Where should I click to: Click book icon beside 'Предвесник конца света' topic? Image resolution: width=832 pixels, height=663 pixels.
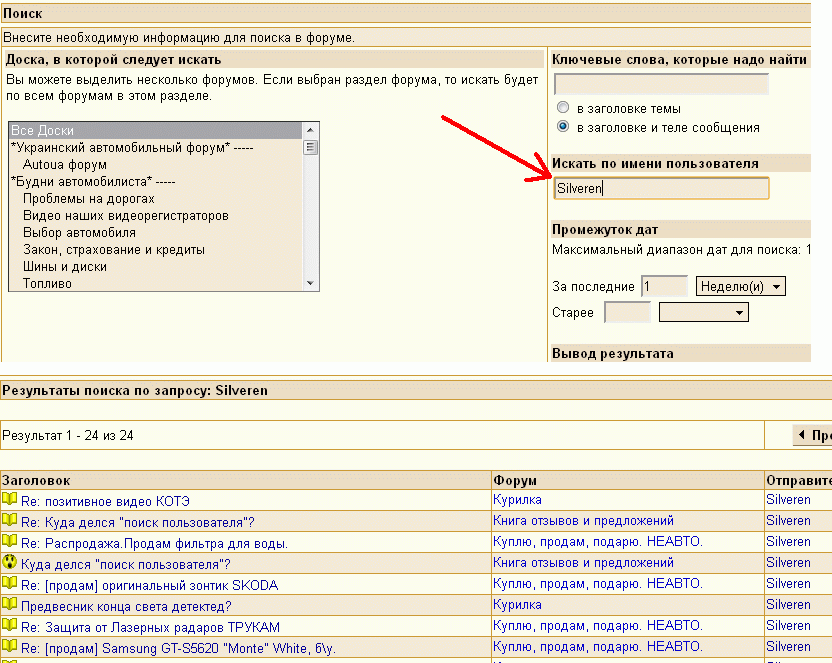(10, 605)
